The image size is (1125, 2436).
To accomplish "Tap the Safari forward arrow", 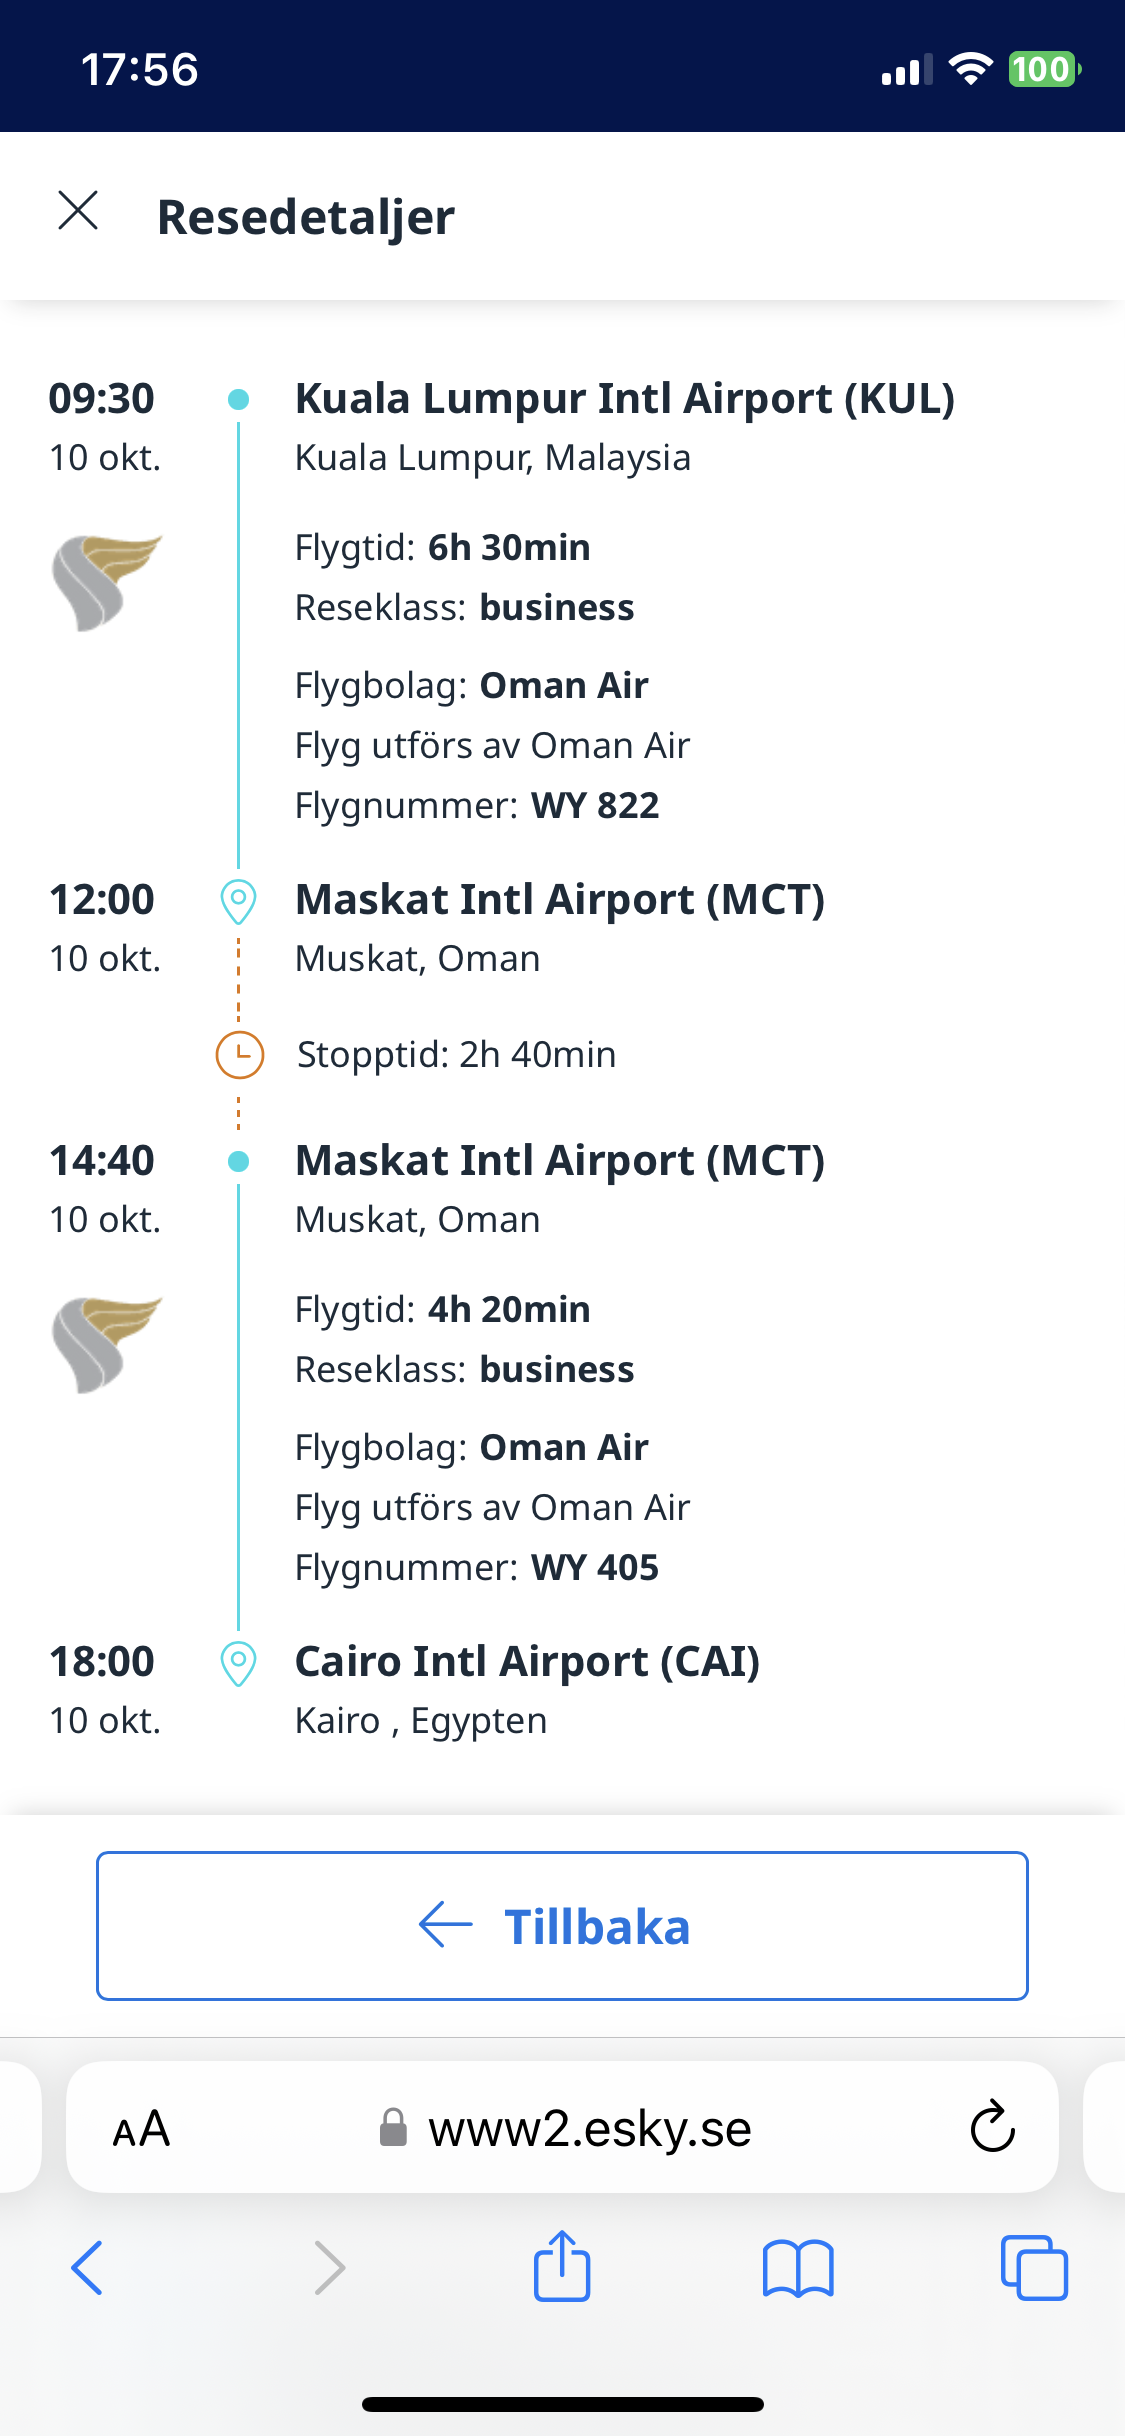I will coord(329,2267).
